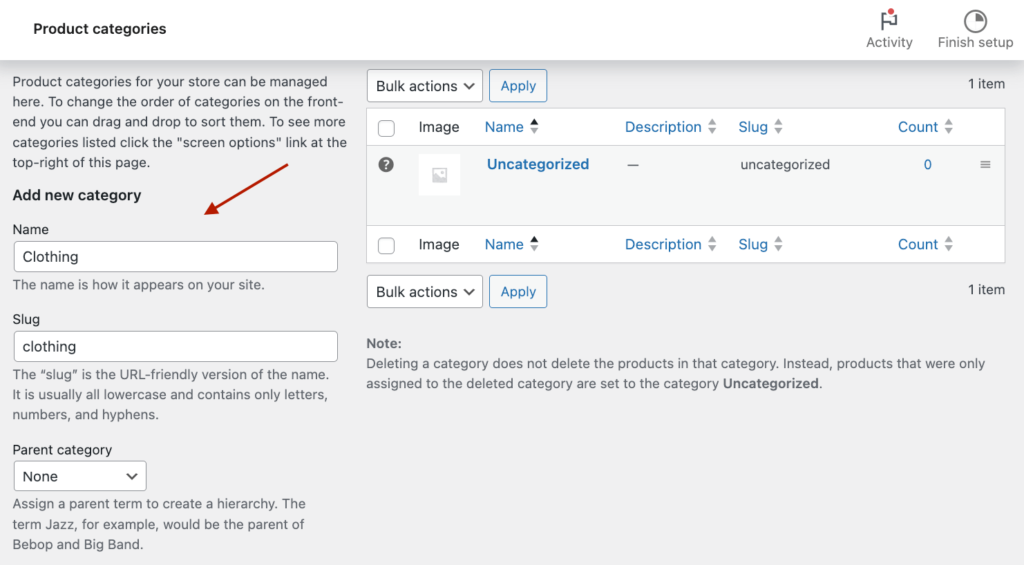The image size is (1024, 565).
Task: Click the Image column label in footer
Action: (439, 244)
